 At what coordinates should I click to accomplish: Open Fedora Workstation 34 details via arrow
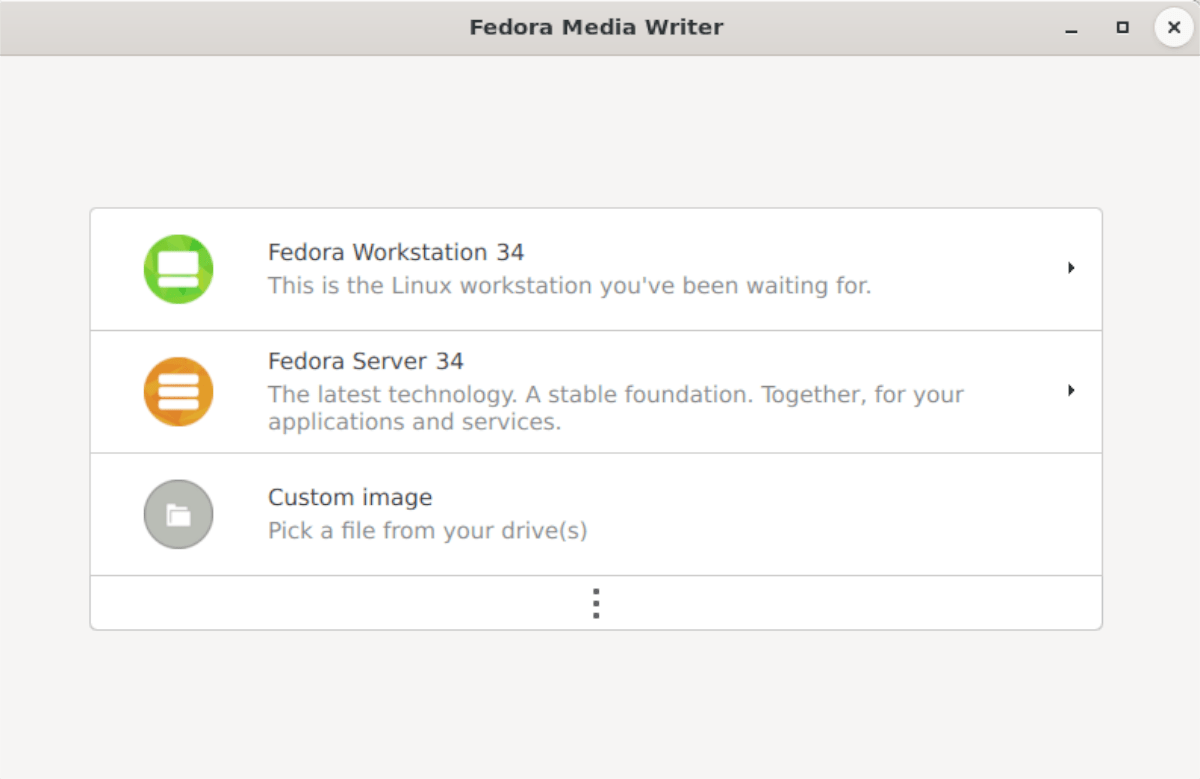(1070, 268)
